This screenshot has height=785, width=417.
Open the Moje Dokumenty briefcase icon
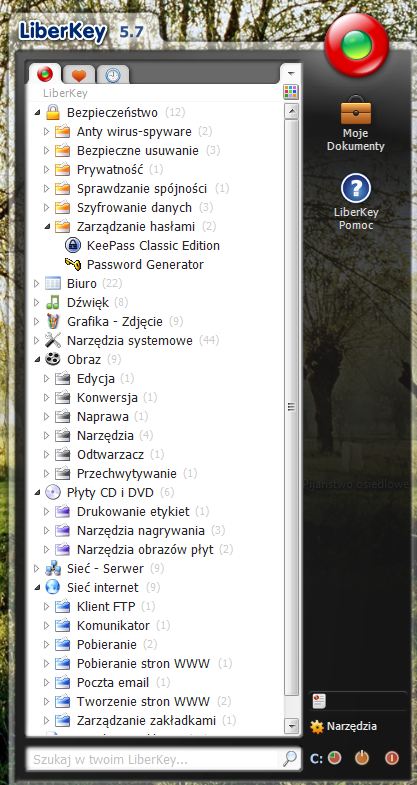pos(355,111)
